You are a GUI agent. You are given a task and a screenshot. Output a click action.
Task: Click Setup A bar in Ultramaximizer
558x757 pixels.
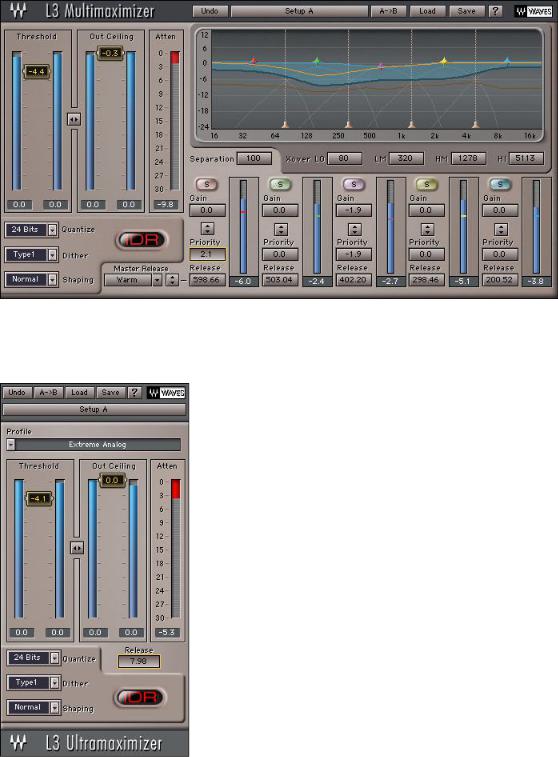[94, 409]
